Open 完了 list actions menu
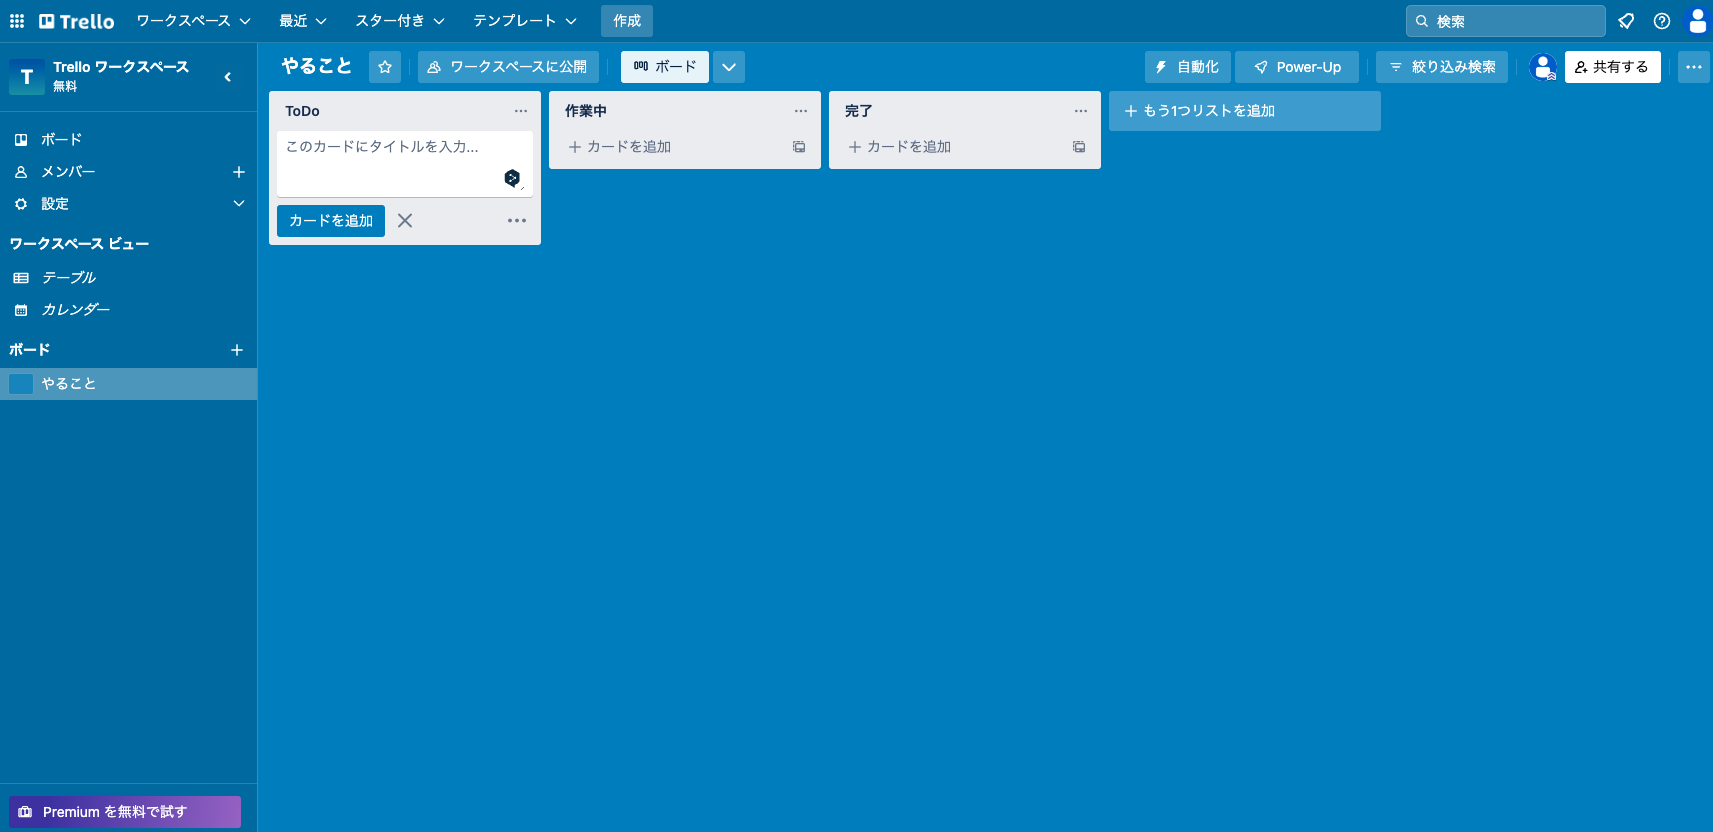The width and height of the screenshot is (1713, 832). point(1081,111)
